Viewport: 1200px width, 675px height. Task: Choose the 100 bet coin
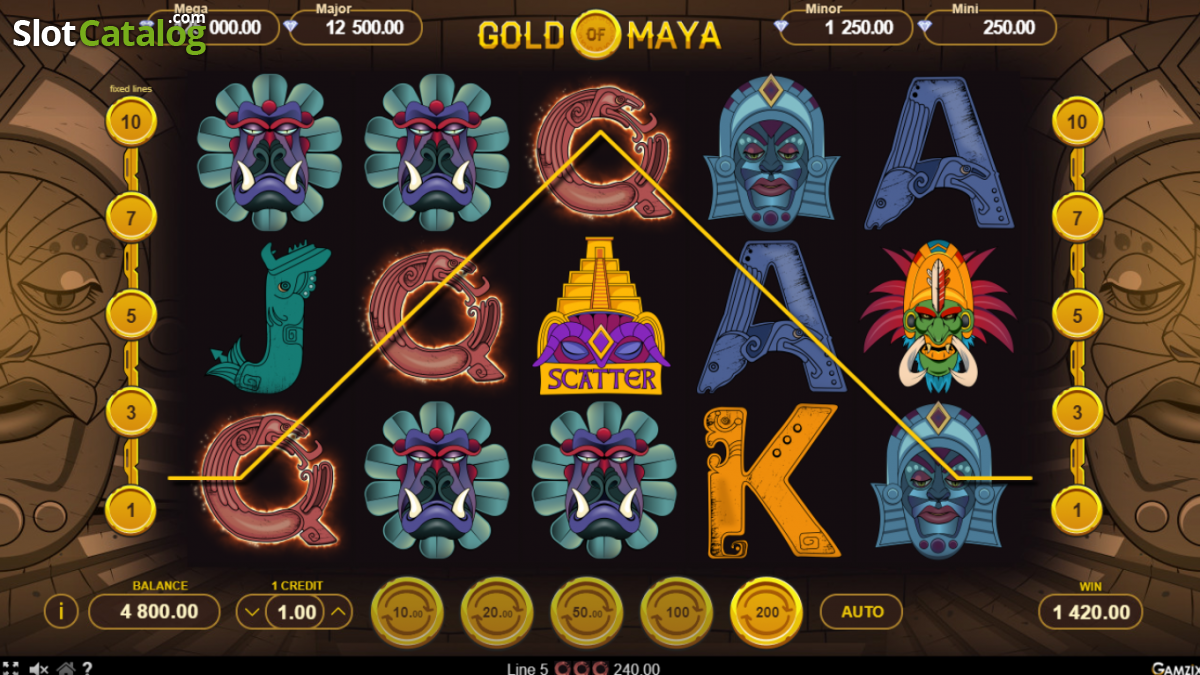tap(677, 612)
